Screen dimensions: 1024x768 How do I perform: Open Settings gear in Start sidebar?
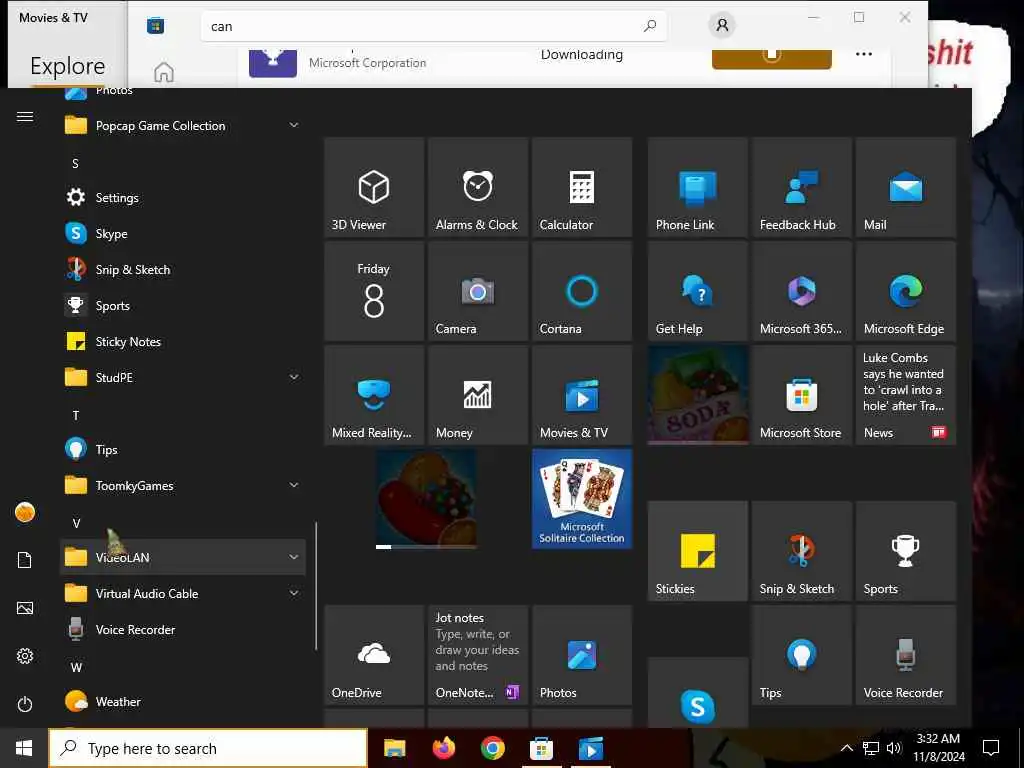coord(25,656)
